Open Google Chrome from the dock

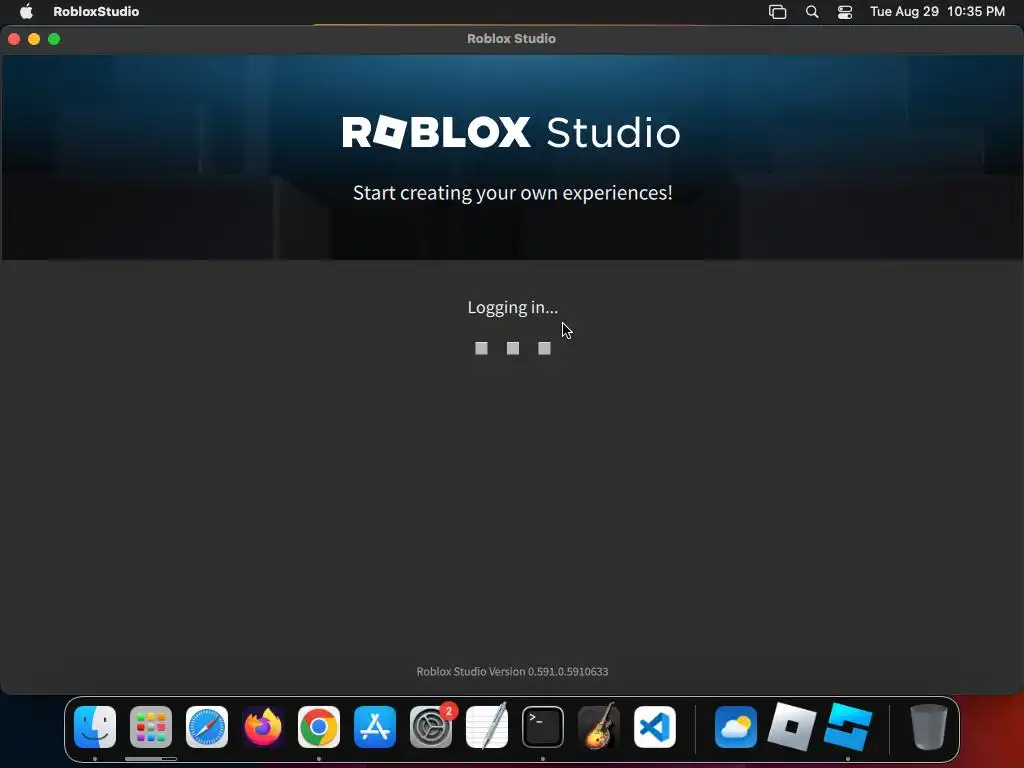pyautogui.click(x=319, y=727)
